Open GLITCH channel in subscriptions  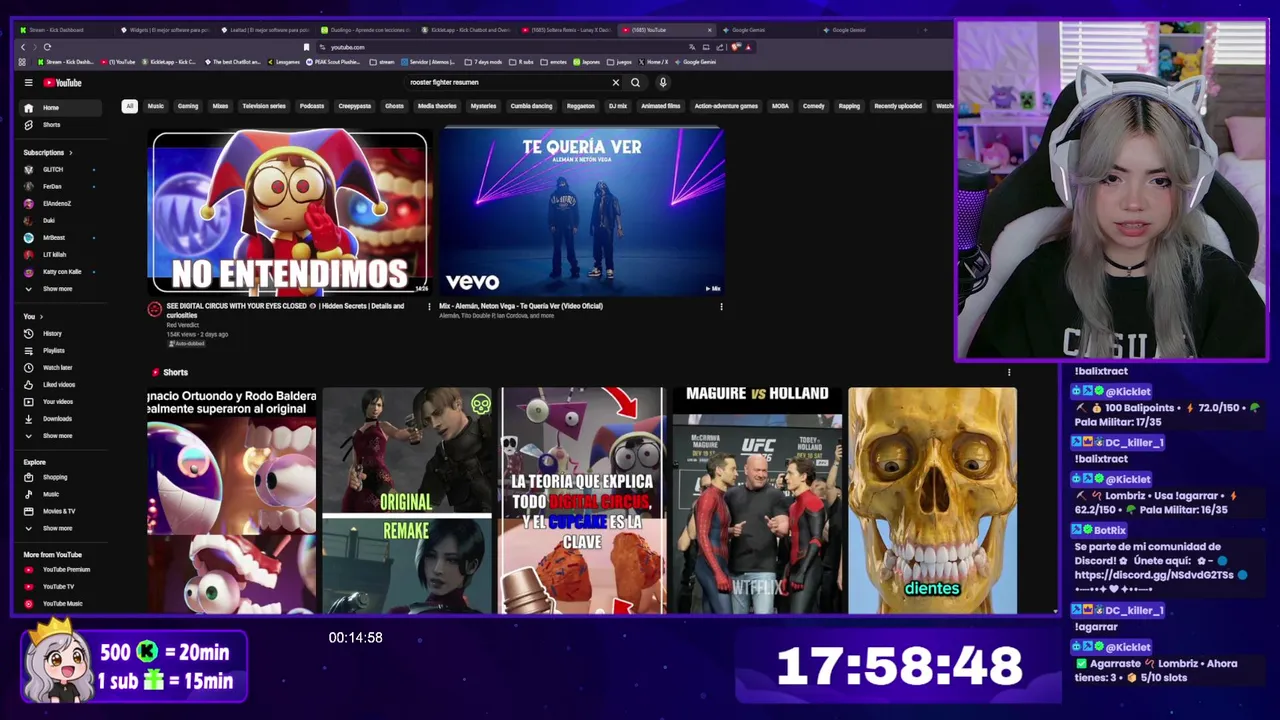pos(62,170)
